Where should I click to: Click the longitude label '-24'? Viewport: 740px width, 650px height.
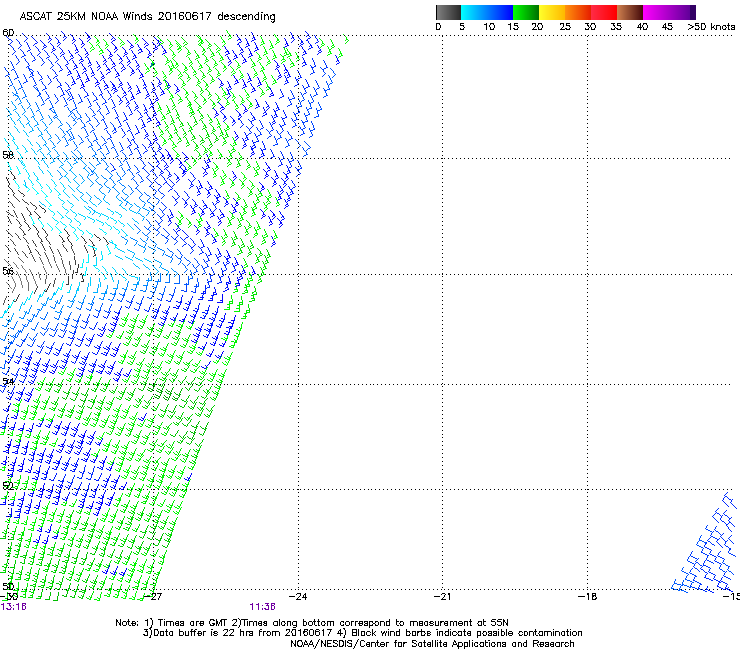point(298,597)
